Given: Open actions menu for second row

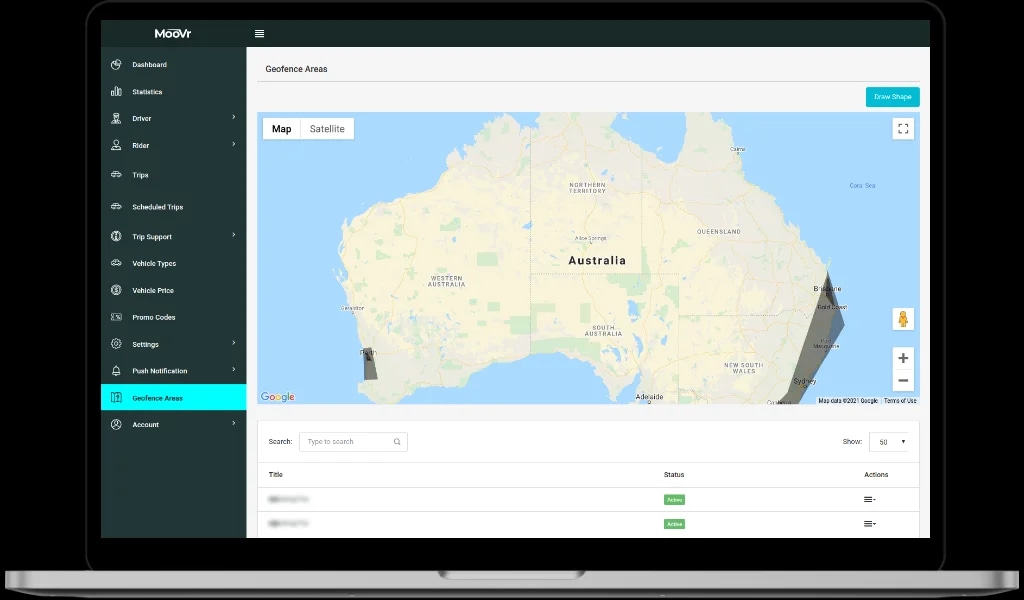Looking at the screenshot, I should [x=869, y=524].
